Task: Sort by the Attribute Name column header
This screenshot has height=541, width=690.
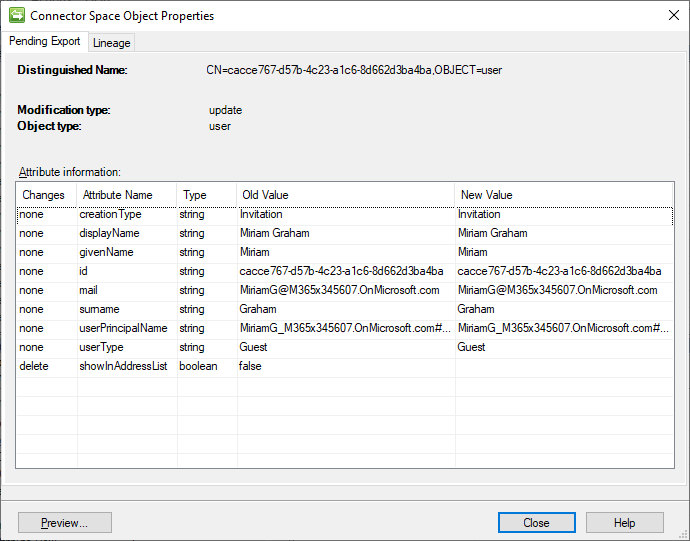Action: [127, 195]
